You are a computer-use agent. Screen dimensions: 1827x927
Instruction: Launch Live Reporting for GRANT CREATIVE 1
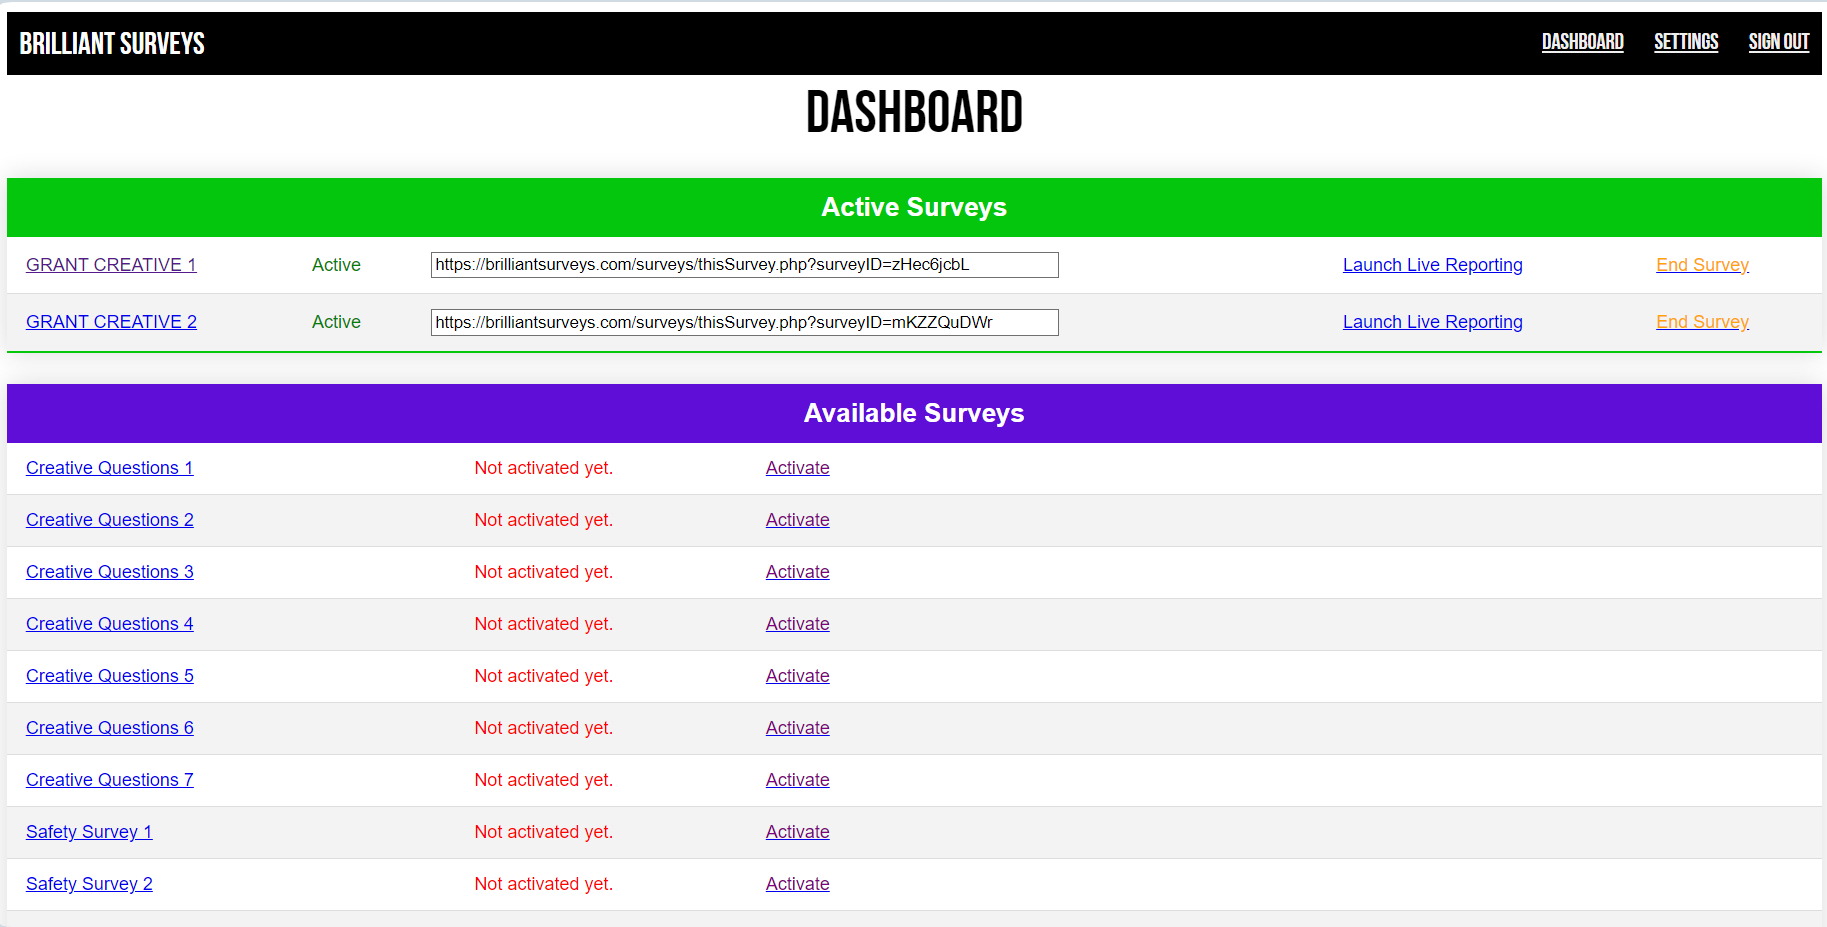(x=1432, y=265)
